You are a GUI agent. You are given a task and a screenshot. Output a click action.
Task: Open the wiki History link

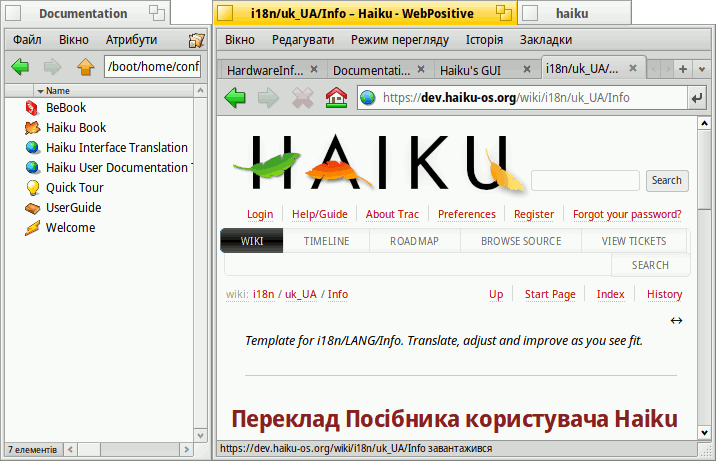(x=664, y=294)
